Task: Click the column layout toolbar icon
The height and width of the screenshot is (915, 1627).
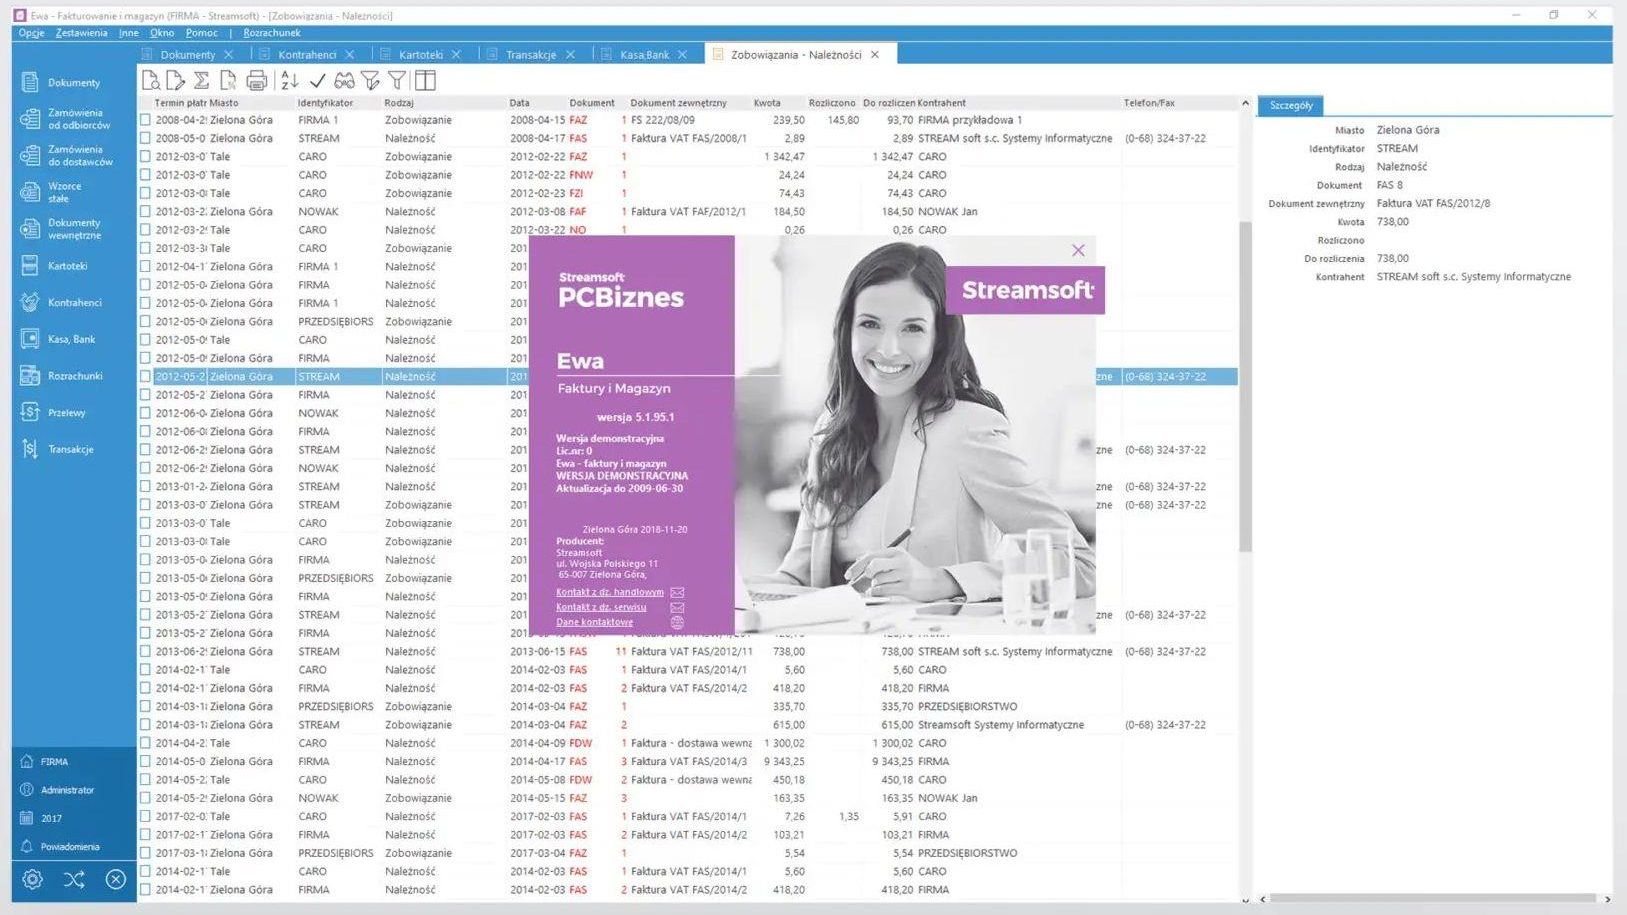Action: coord(425,81)
